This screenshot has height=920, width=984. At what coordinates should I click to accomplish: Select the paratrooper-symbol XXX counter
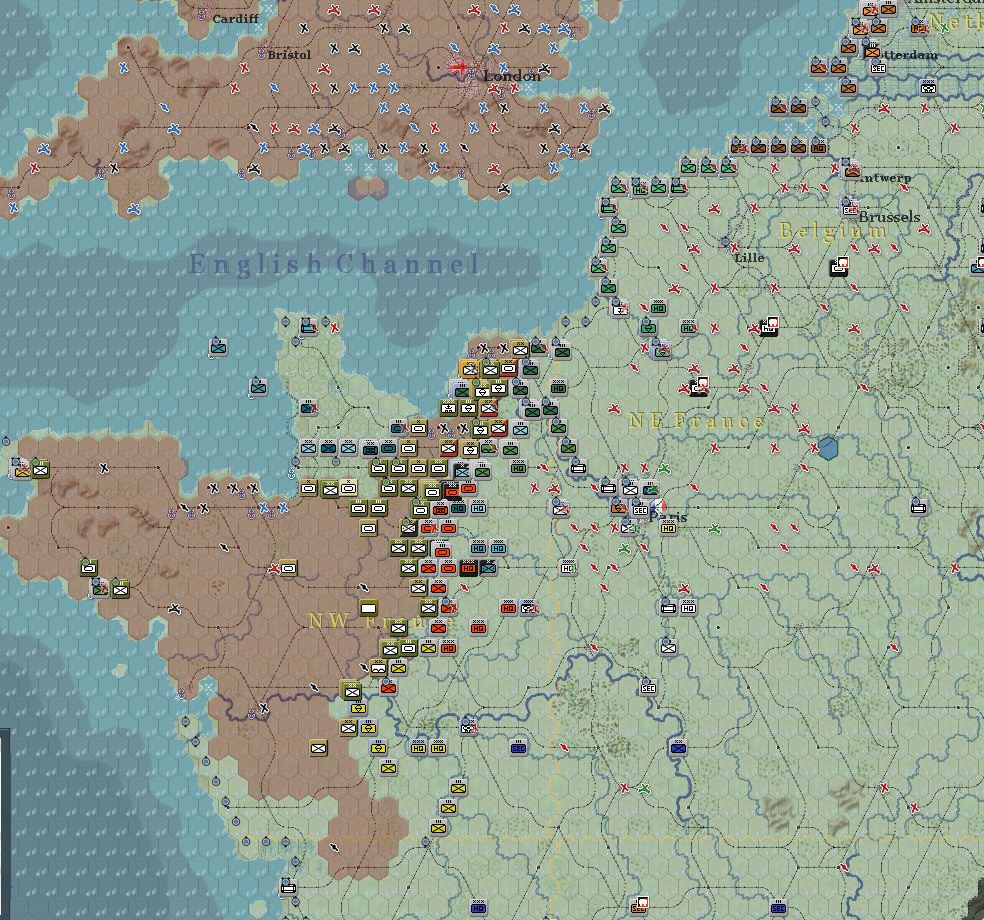[448, 409]
